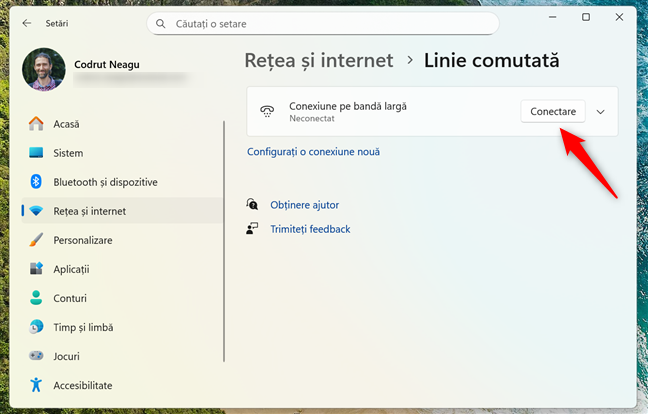
Task: Select Rețea și internet in sidebar
Action: point(90,211)
